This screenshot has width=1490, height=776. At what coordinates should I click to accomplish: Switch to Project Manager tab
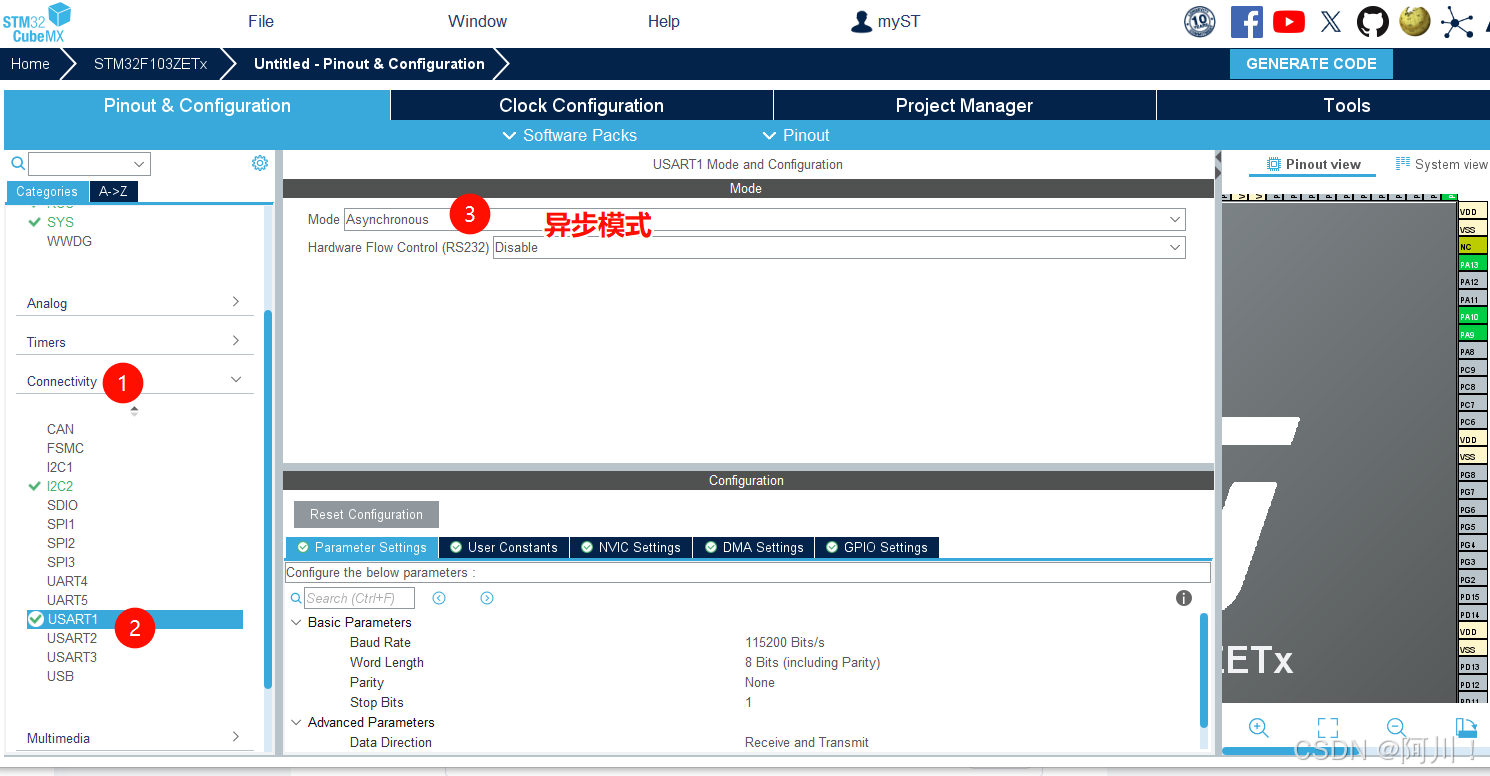coord(965,105)
